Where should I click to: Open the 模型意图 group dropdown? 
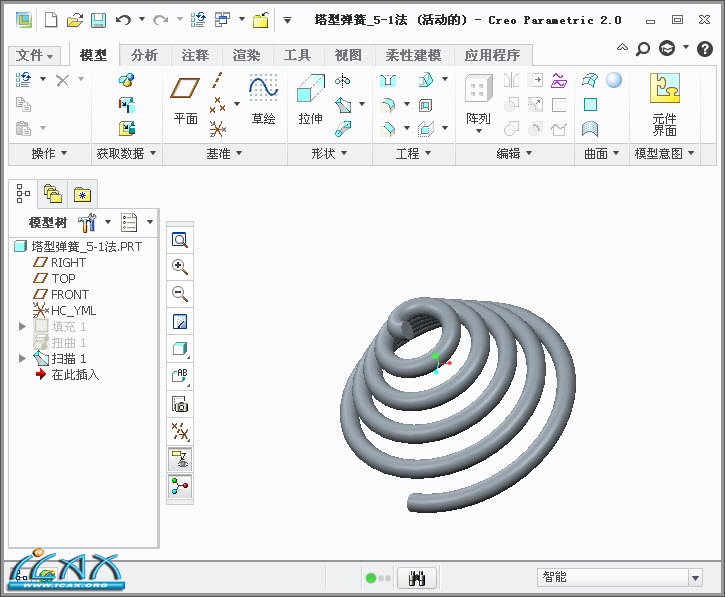(664, 154)
